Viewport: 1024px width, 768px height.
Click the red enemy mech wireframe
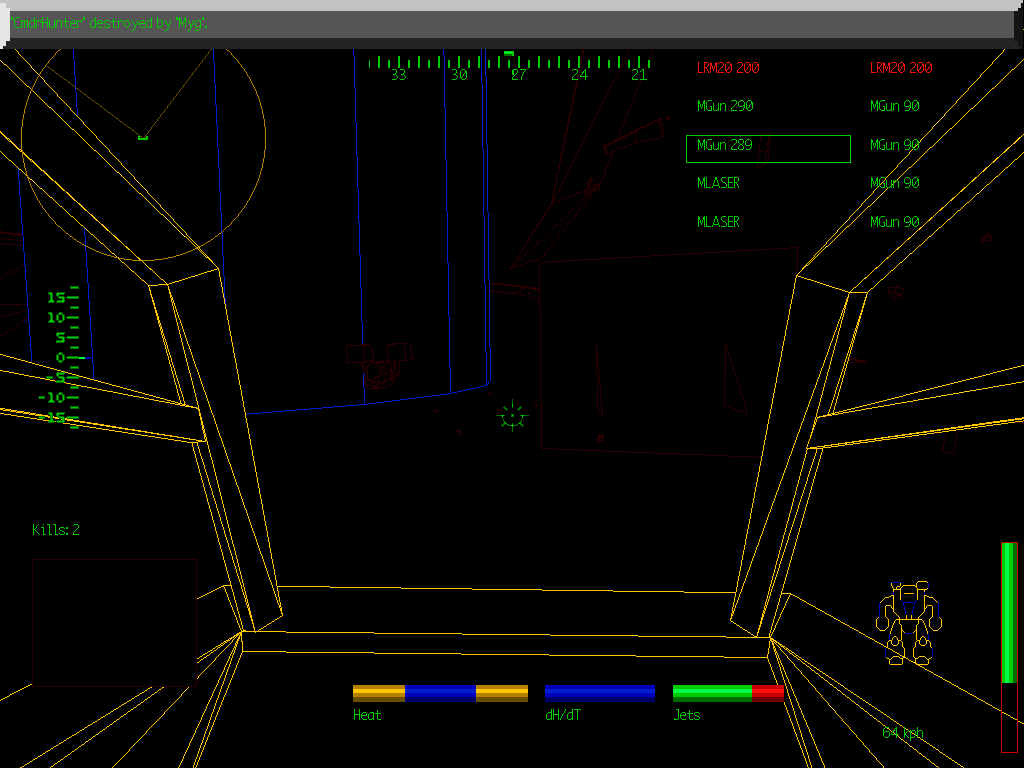coord(378,364)
